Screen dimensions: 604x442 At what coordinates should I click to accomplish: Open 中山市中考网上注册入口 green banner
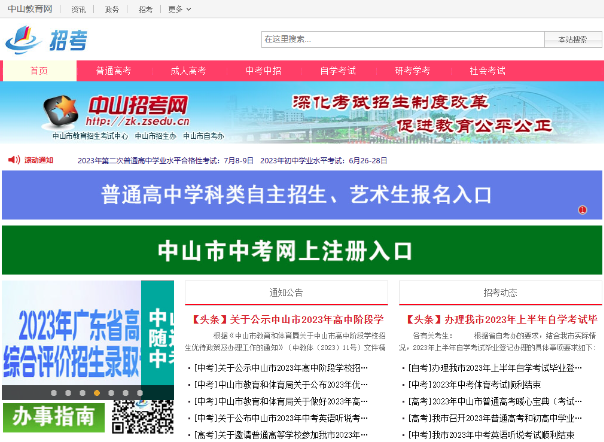tap(302, 250)
